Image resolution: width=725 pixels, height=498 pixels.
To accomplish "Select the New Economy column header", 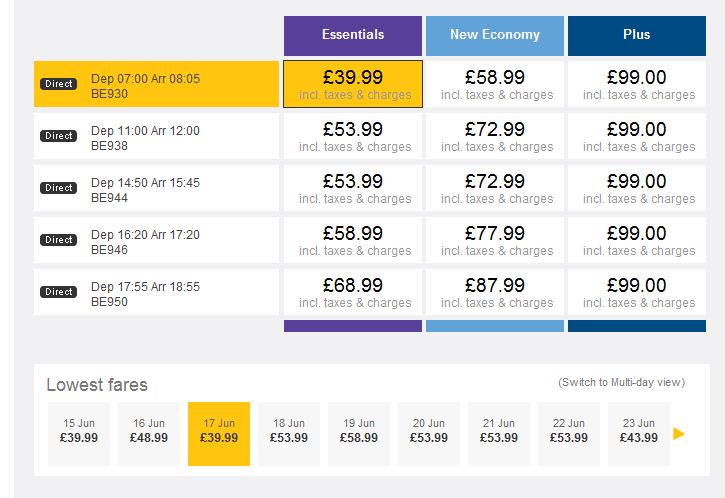I will [495, 36].
